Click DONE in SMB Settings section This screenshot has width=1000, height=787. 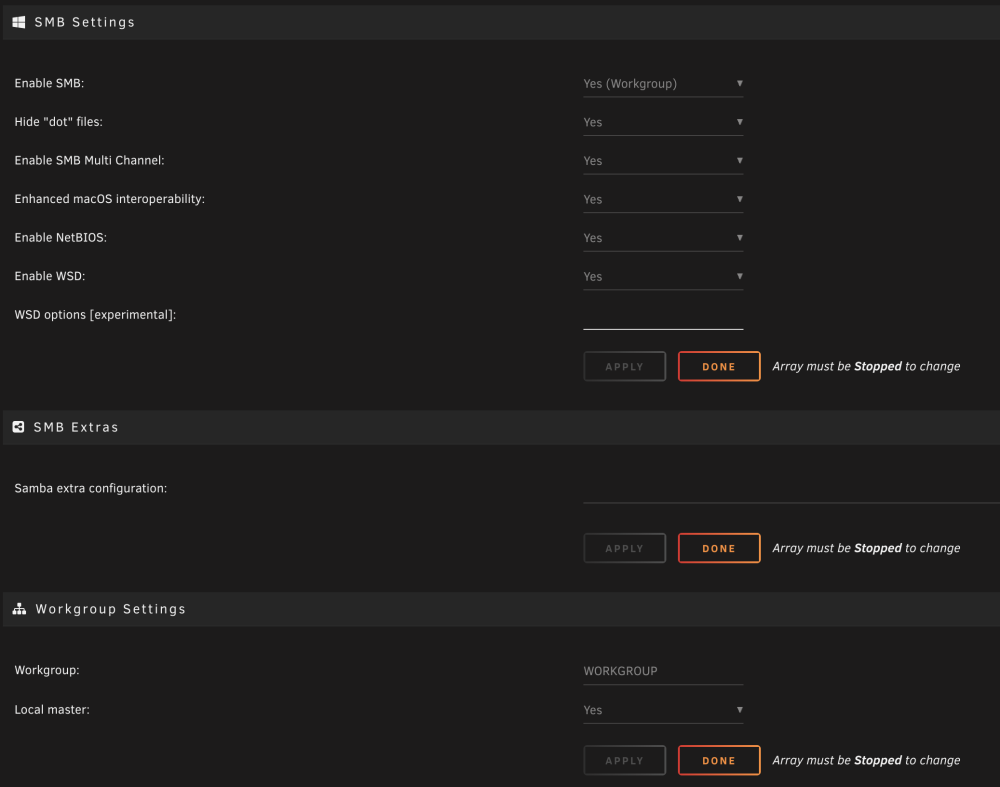point(719,367)
